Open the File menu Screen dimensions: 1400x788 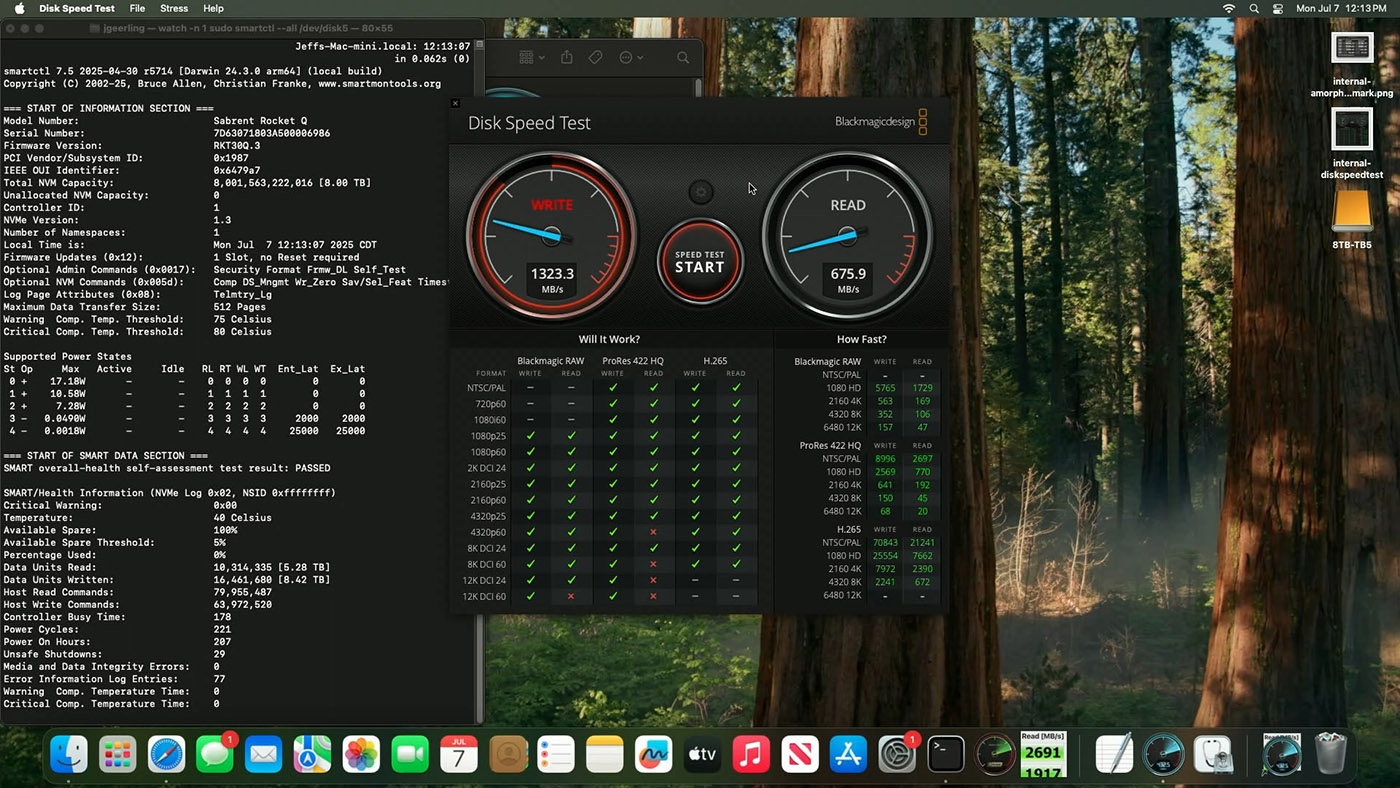point(138,8)
